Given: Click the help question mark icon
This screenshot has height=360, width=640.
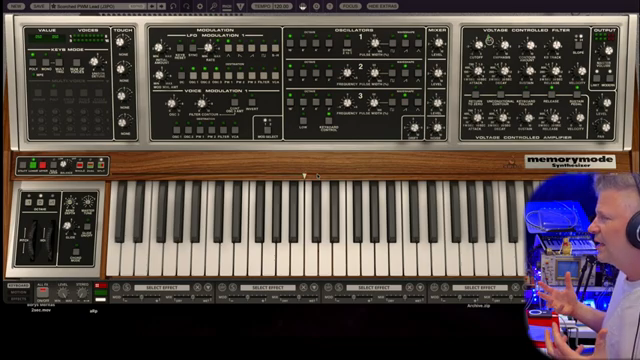Looking at the screenshot, I should coord(330,6).
